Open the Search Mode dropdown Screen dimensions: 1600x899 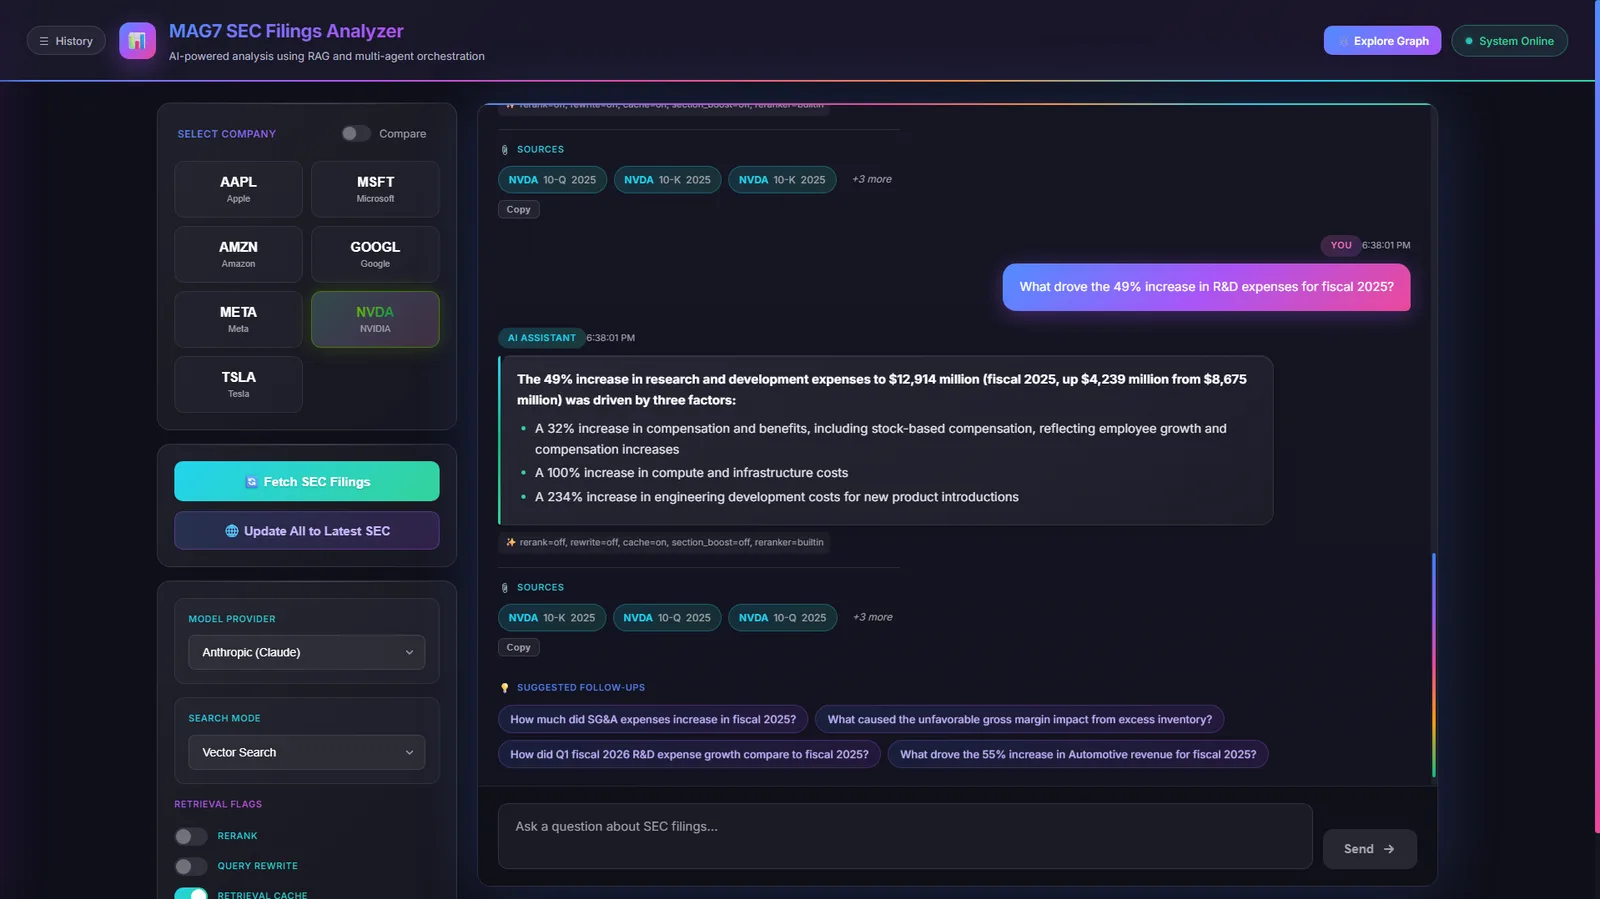[307, 752]
